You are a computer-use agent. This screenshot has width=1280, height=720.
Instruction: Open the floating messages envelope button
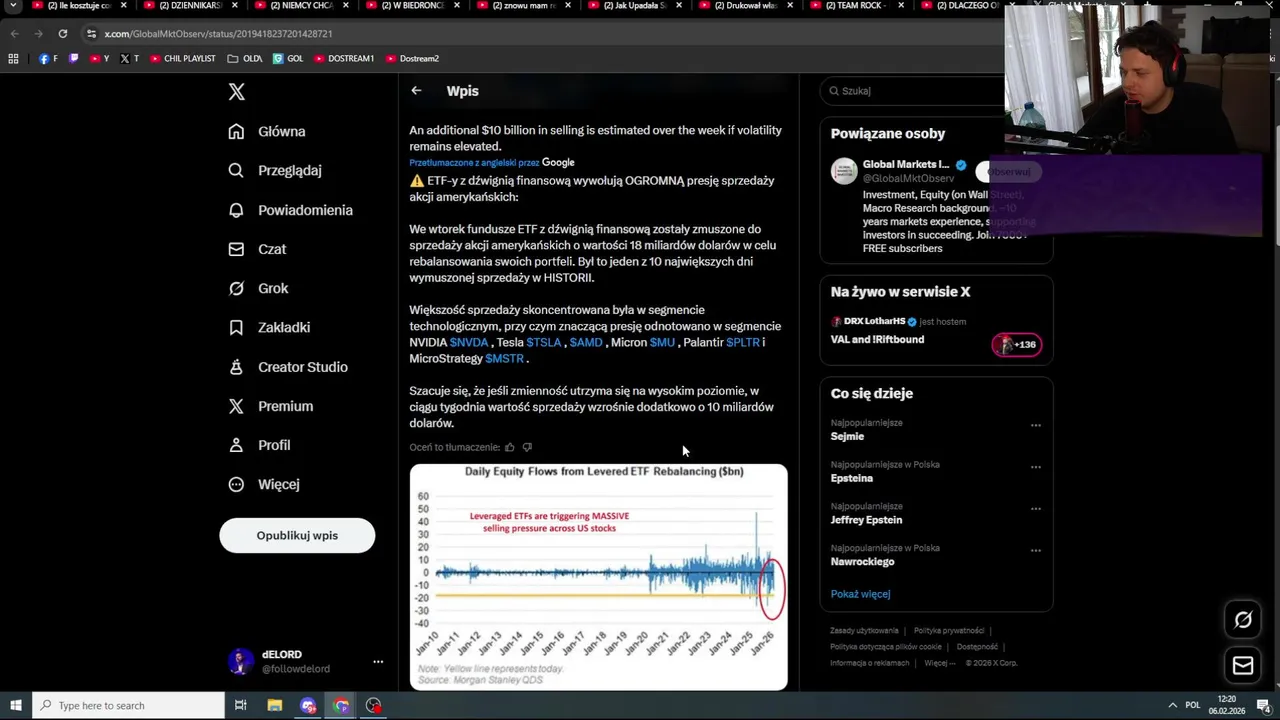tap(1243, 665)
